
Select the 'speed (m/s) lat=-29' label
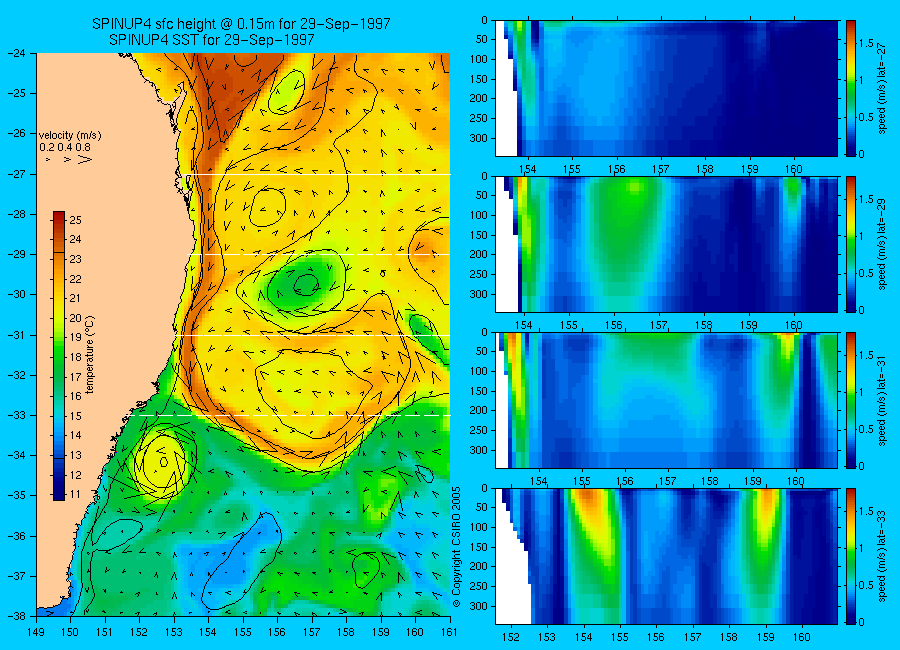(883, 244)
